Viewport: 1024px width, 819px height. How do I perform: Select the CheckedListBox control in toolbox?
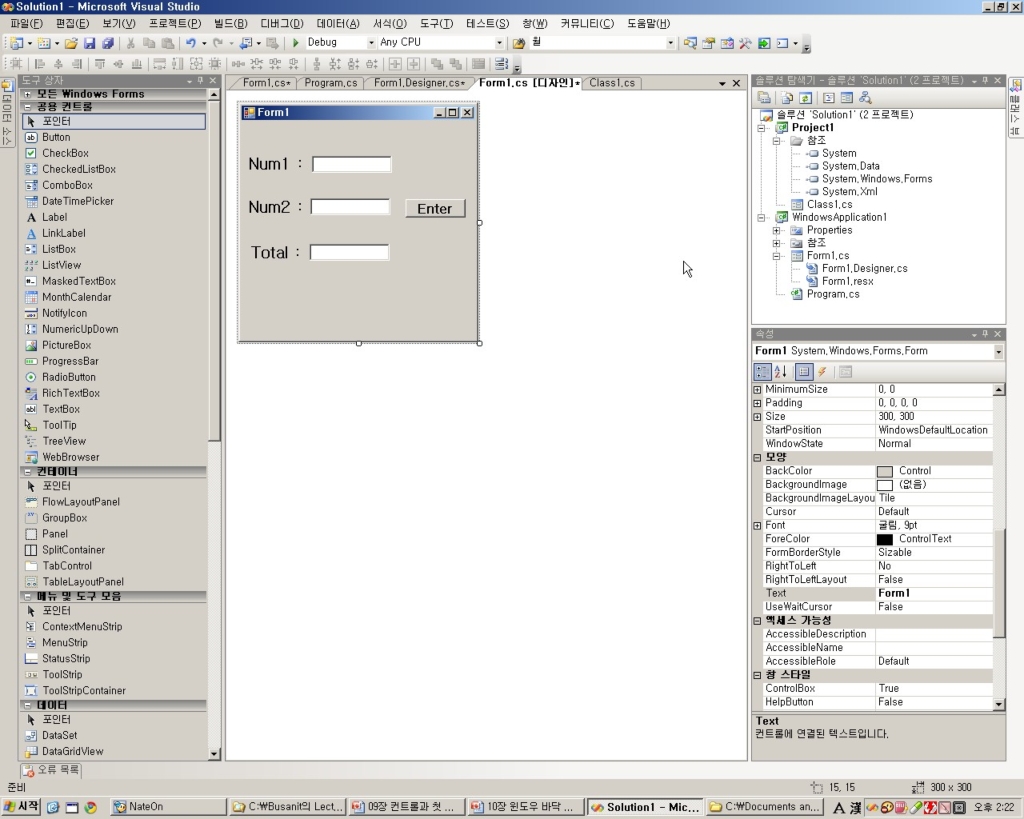(x=79, y=169)
